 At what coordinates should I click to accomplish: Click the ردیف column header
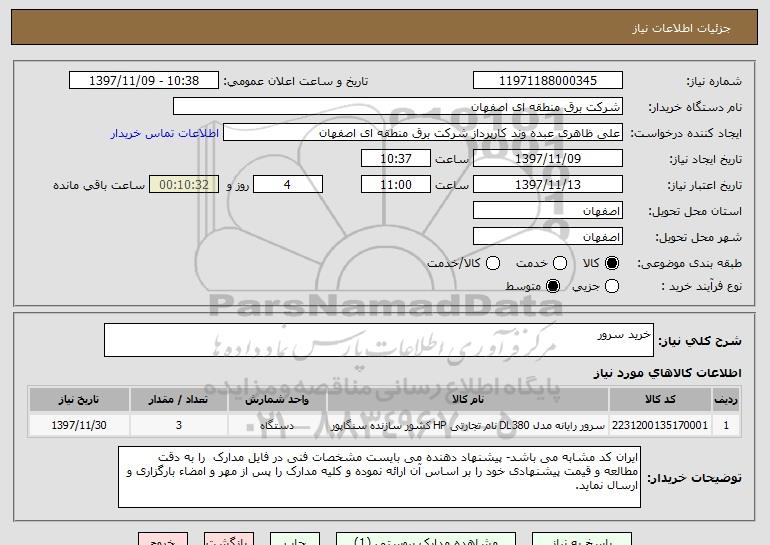[x=726, y=400]
